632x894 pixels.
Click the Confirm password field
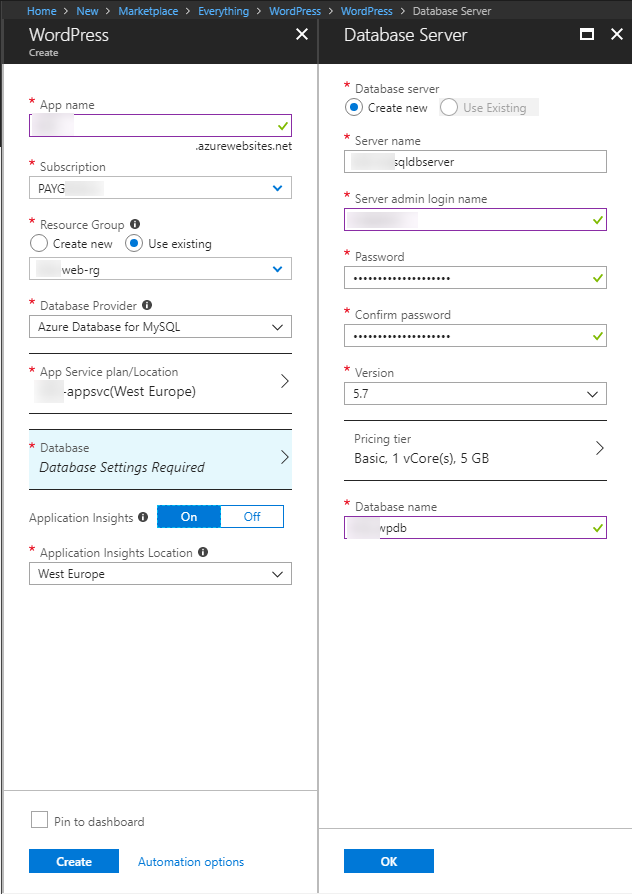(x=475, y=336)
